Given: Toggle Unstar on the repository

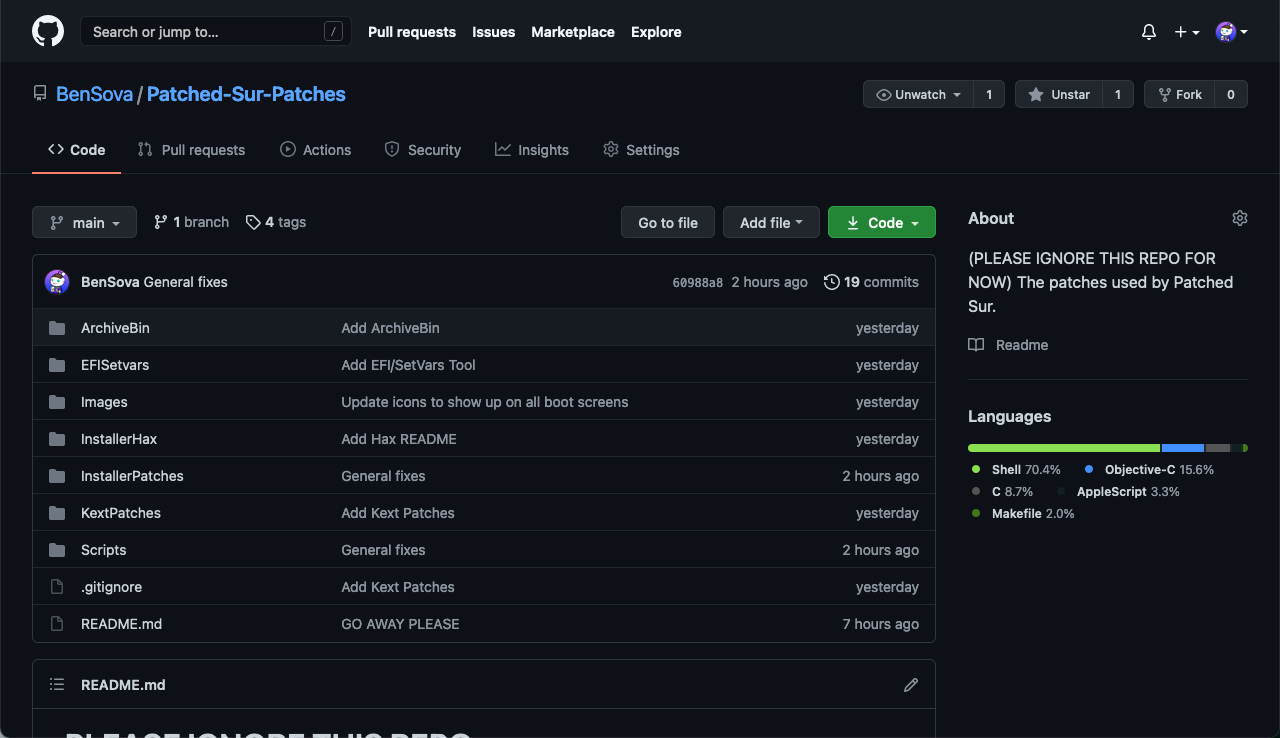Looking at the screenshot, I should pos(1059,94).
